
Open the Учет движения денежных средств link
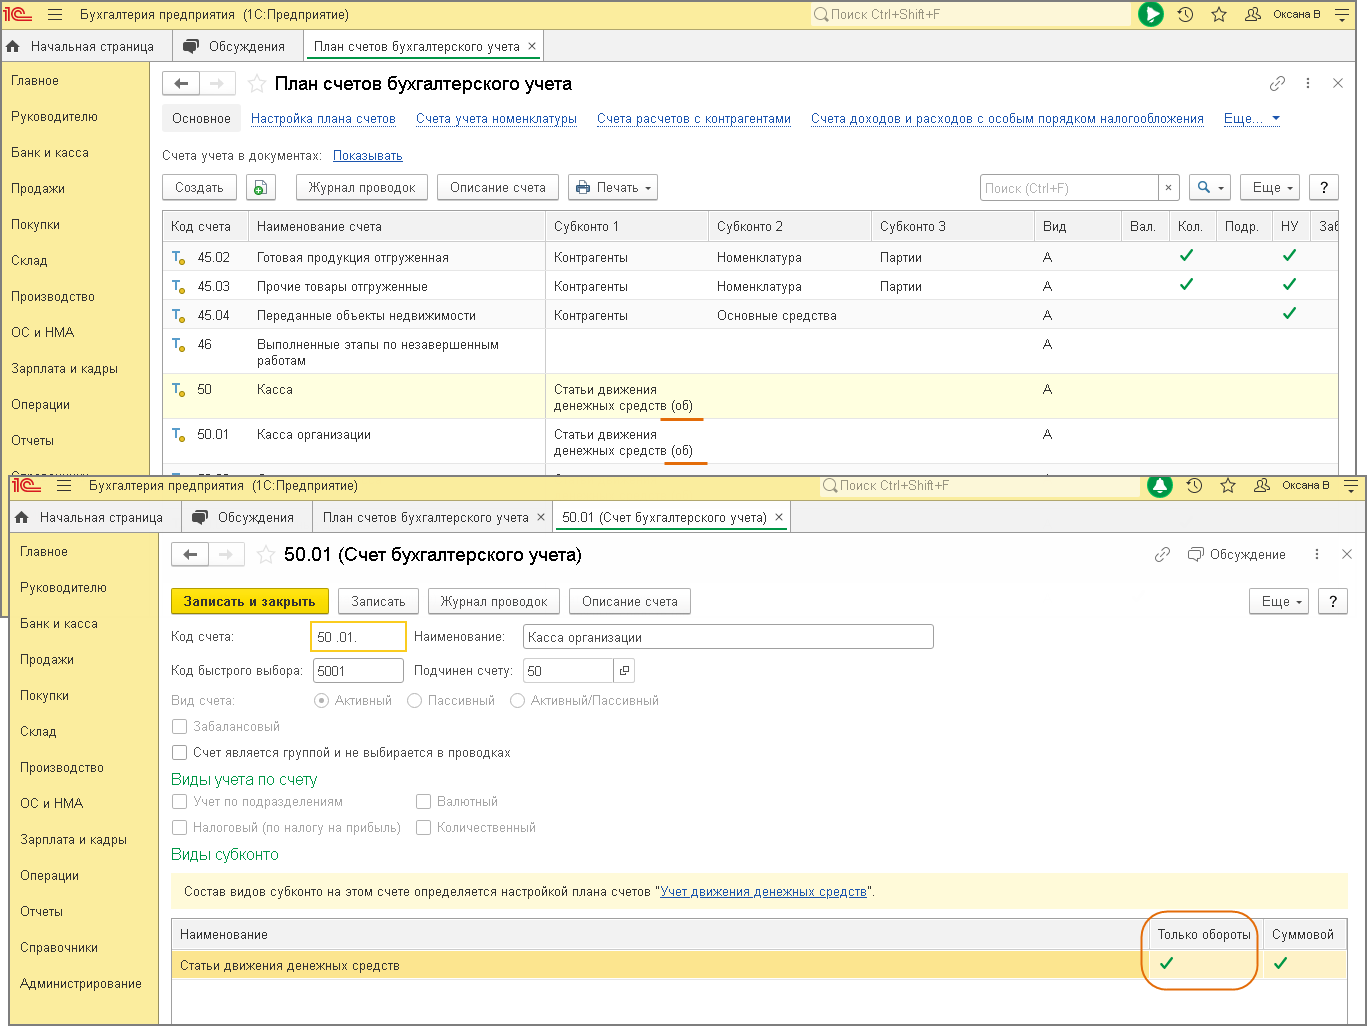point(763,892)
